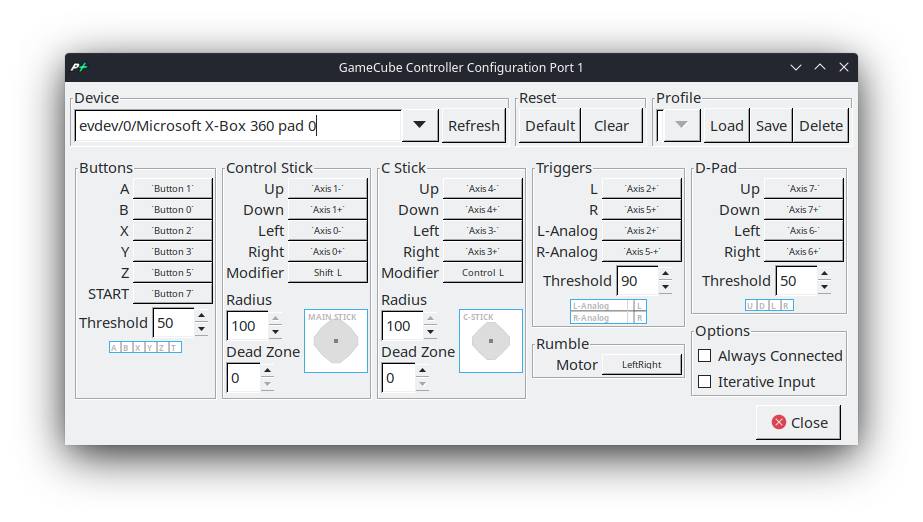Click the ABXYZT button state indicator
The width and height of the screenshot is (923, 522).
tap(145, 347)
